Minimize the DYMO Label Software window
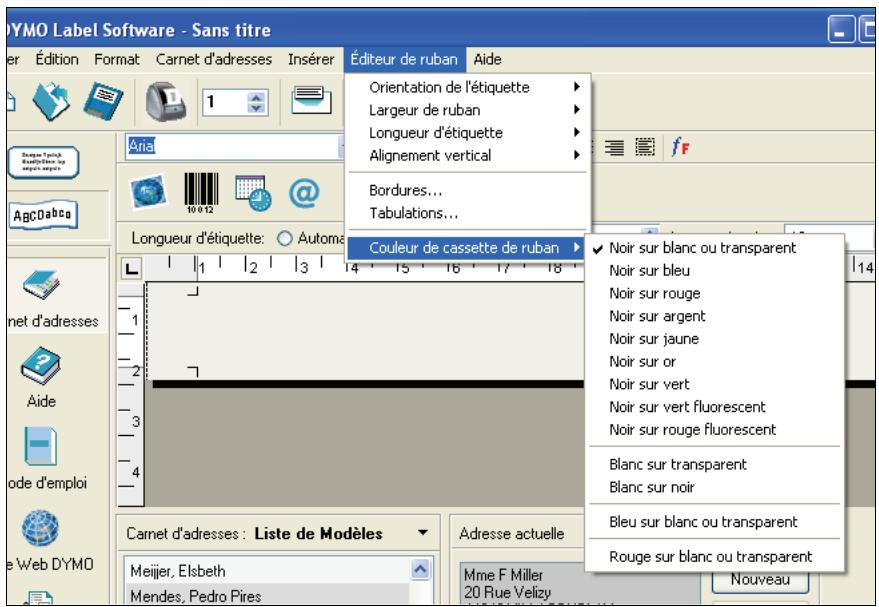This screenshot has width=879, height=607. coord(841,30)
